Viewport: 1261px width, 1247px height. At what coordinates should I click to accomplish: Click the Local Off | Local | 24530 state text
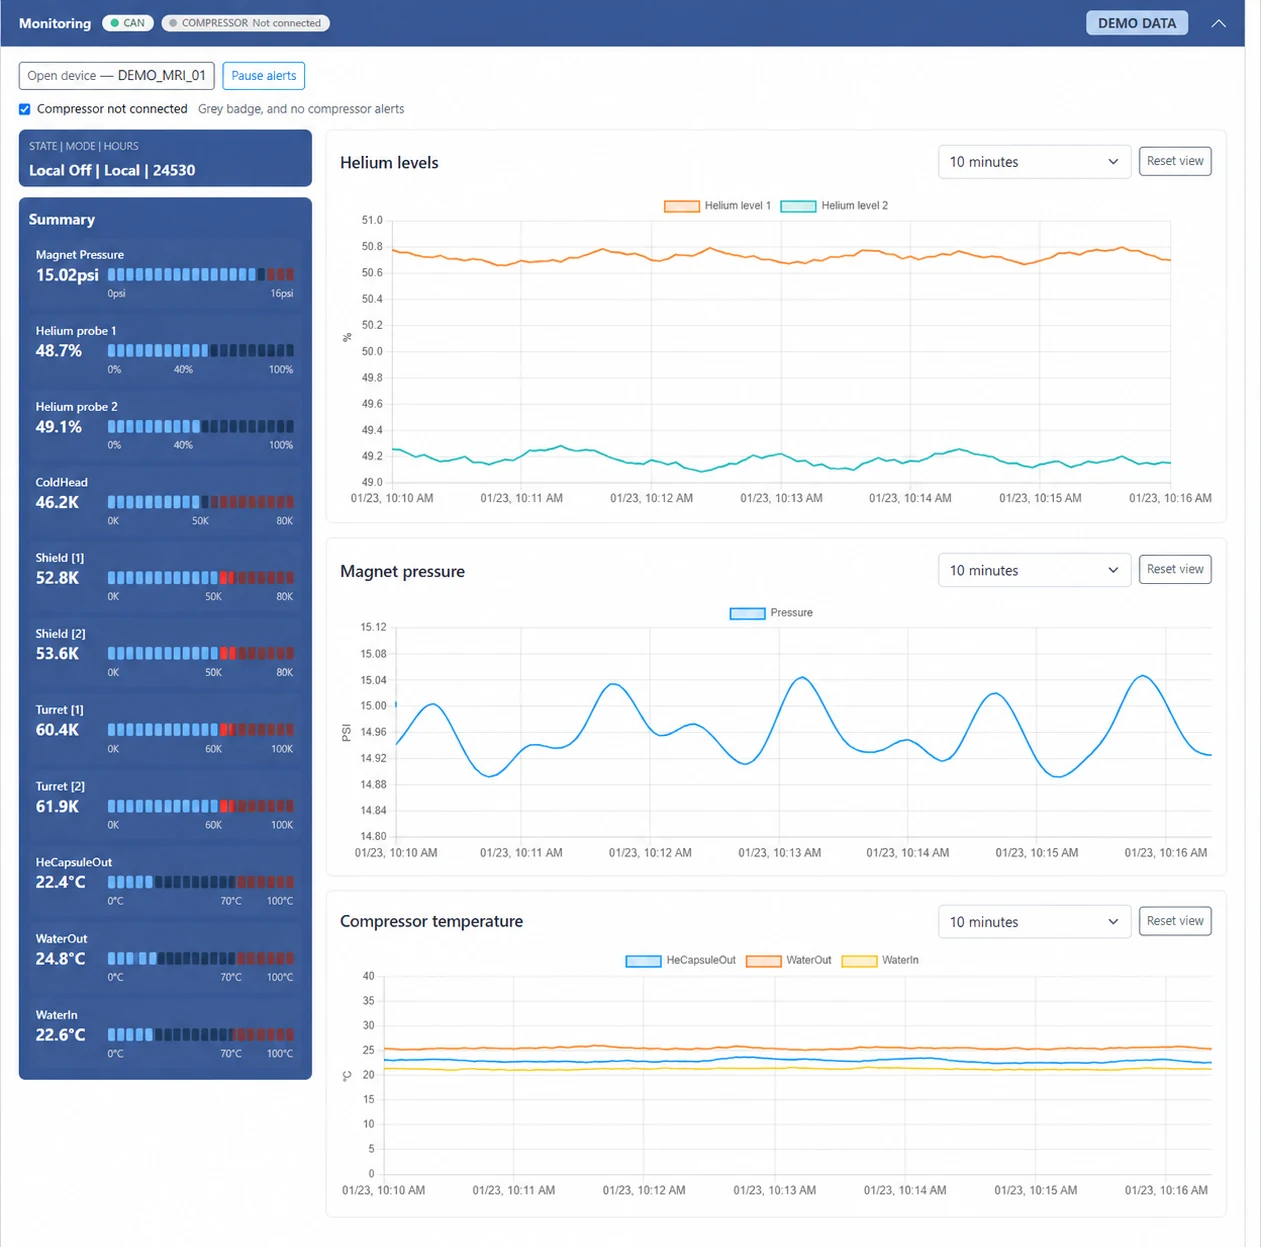[x=112, y=170]
